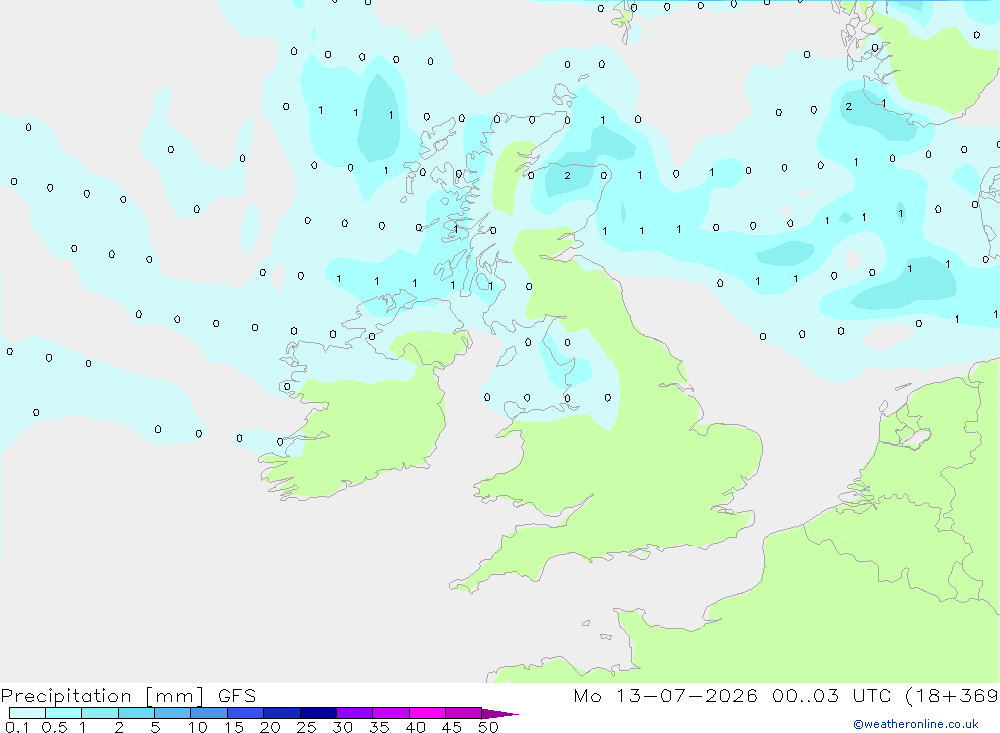The image size is (1000, 733).
Task: Click the "0.5" legend scale label
Action: pos(54,727)
